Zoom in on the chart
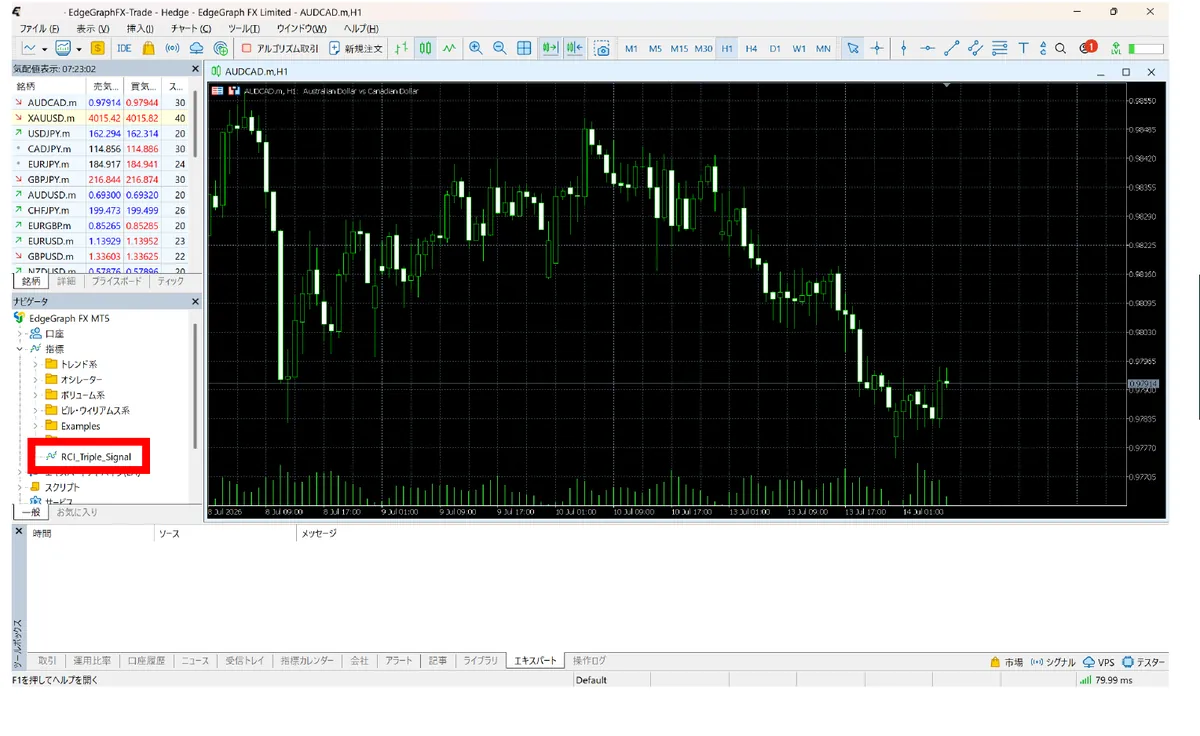The height and width of the screenshot is (736, 1200). (x=475, y=48)
